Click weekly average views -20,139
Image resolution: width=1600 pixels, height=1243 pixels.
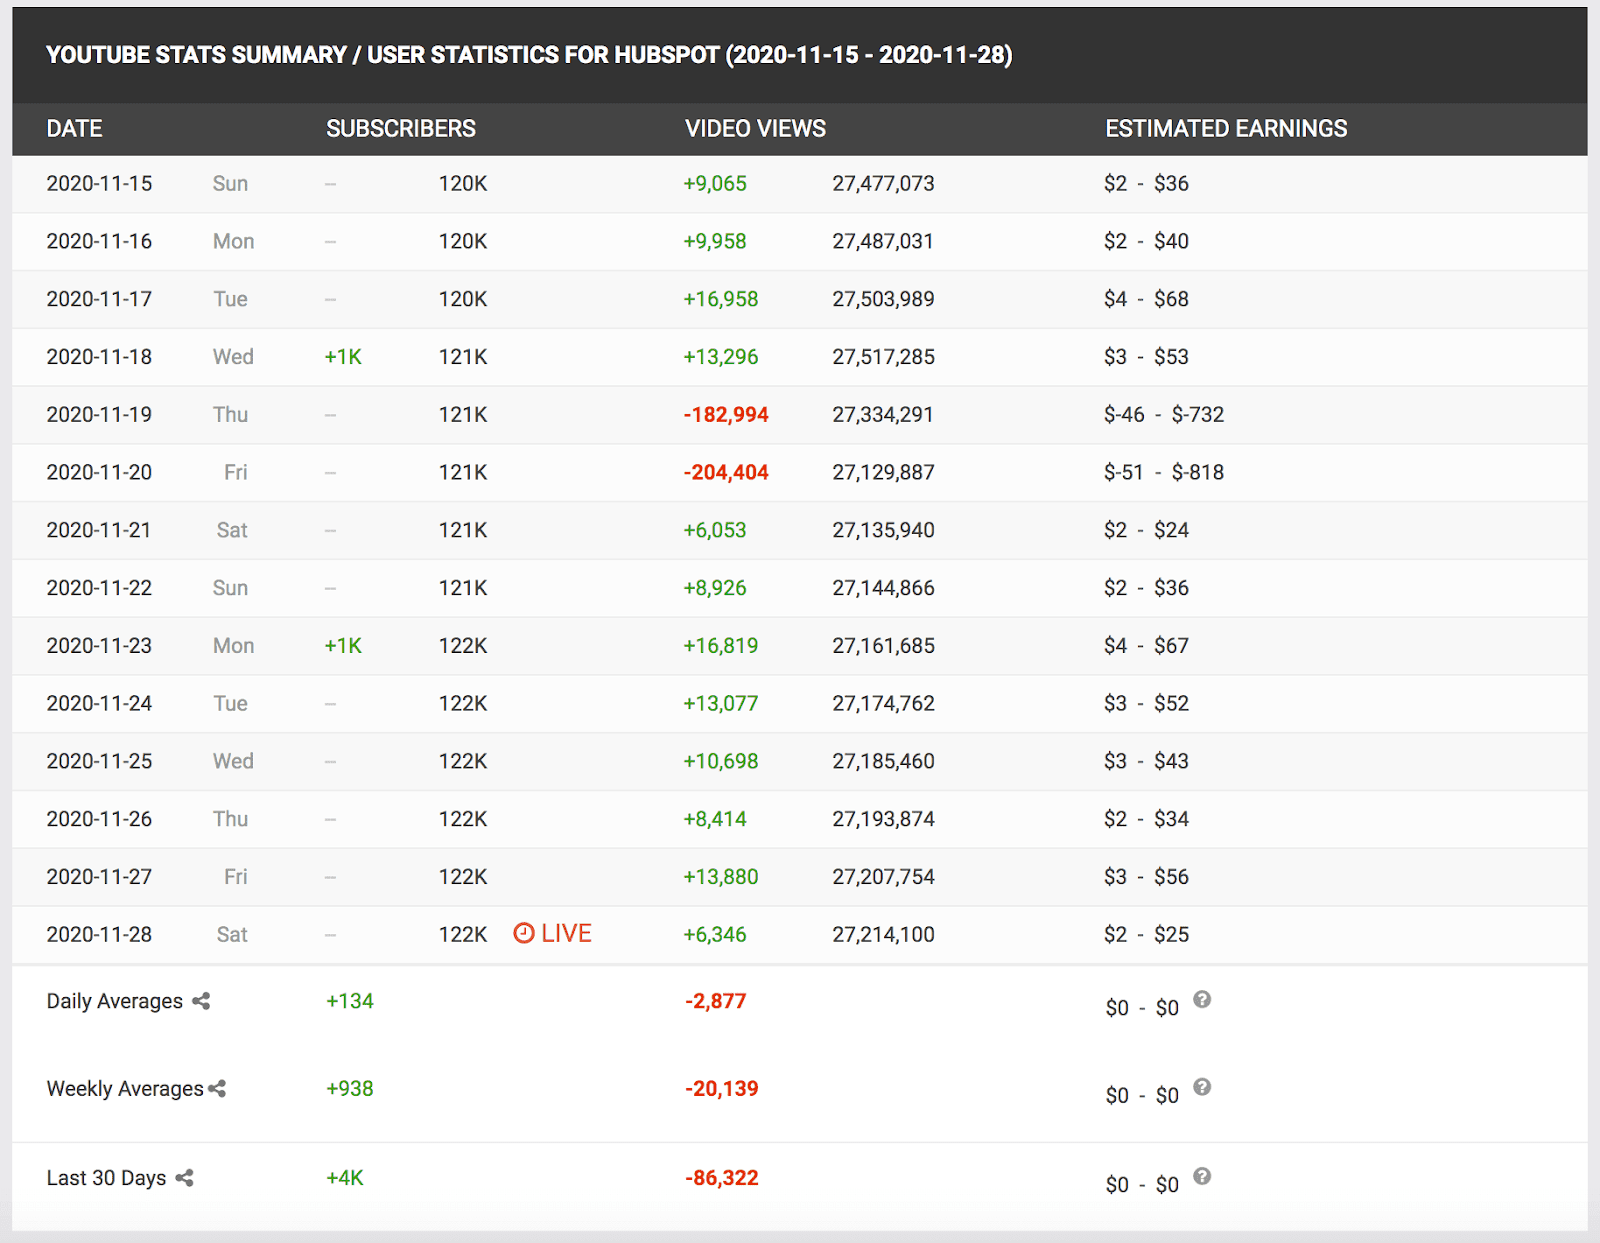point(722,1089)
